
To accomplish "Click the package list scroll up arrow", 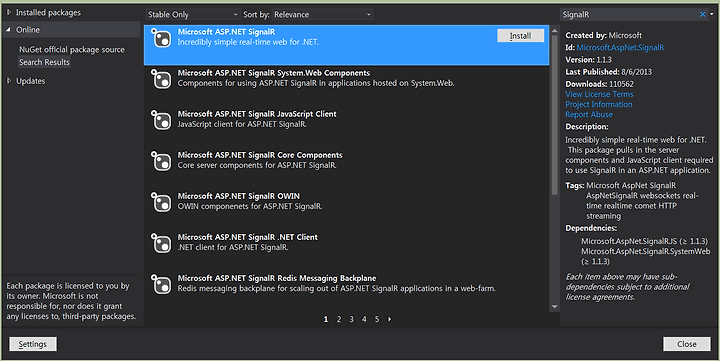I will (x=554, y=30).
